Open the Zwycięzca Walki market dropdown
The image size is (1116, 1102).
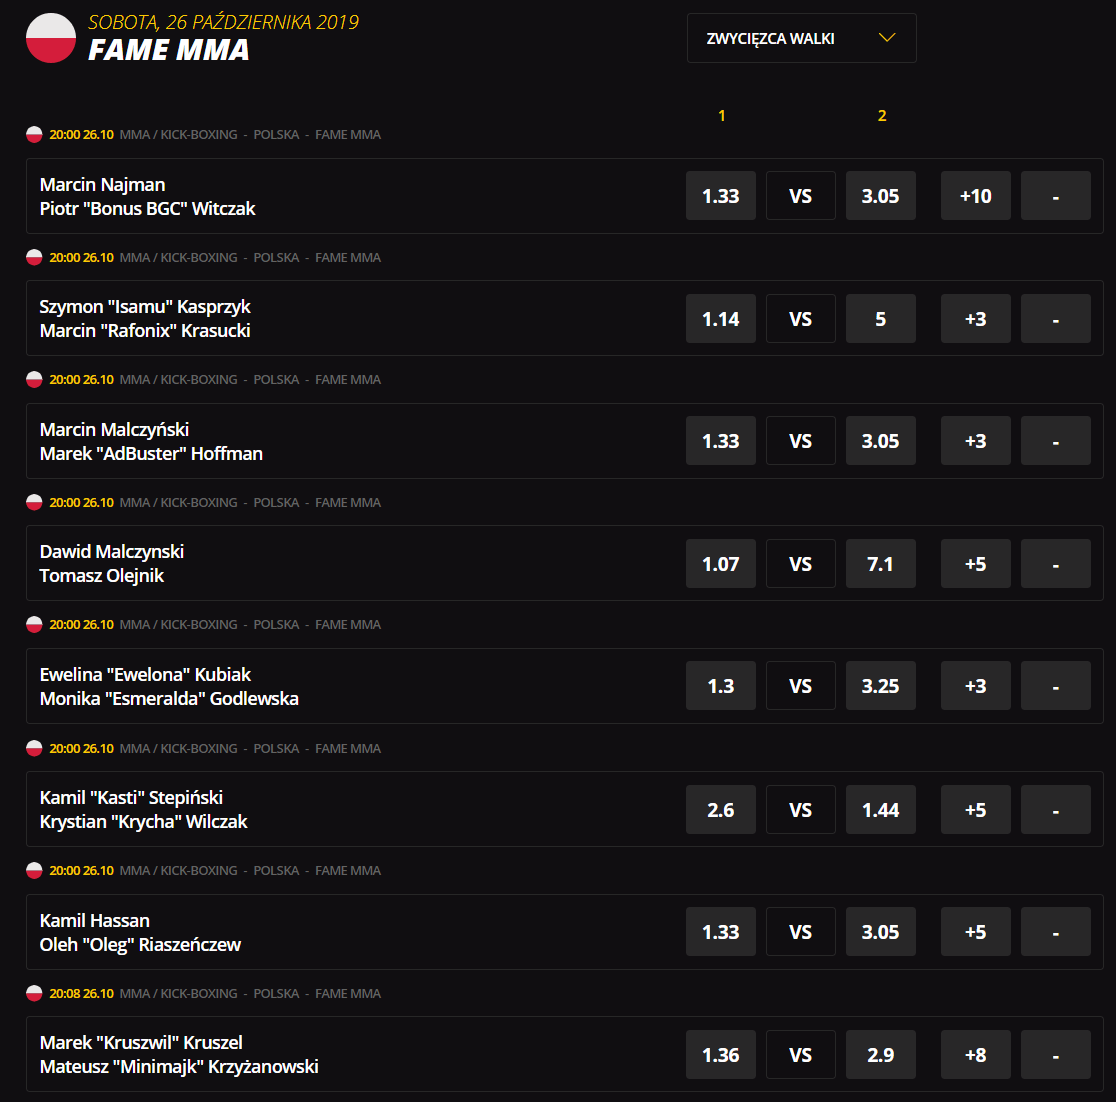pos(801,38)
